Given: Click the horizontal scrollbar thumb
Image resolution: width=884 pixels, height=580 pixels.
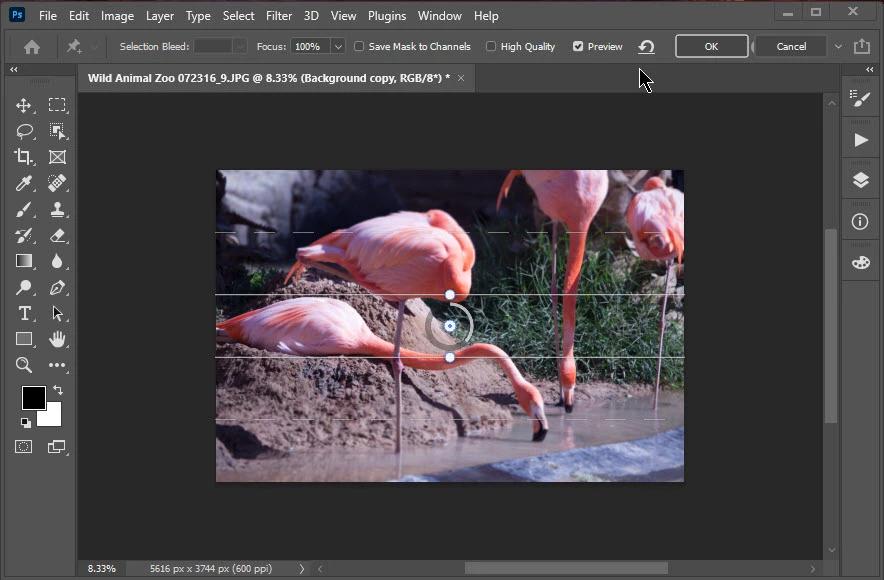Looking at the screenshot, I should pos(566,569).
